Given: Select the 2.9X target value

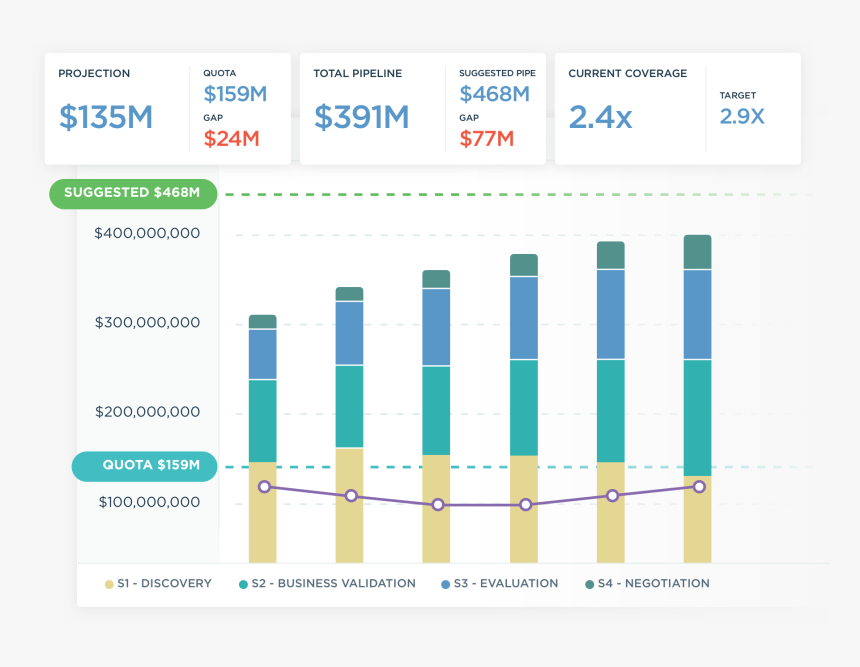Looking at the screenshot, I should (x=742, y=116).
